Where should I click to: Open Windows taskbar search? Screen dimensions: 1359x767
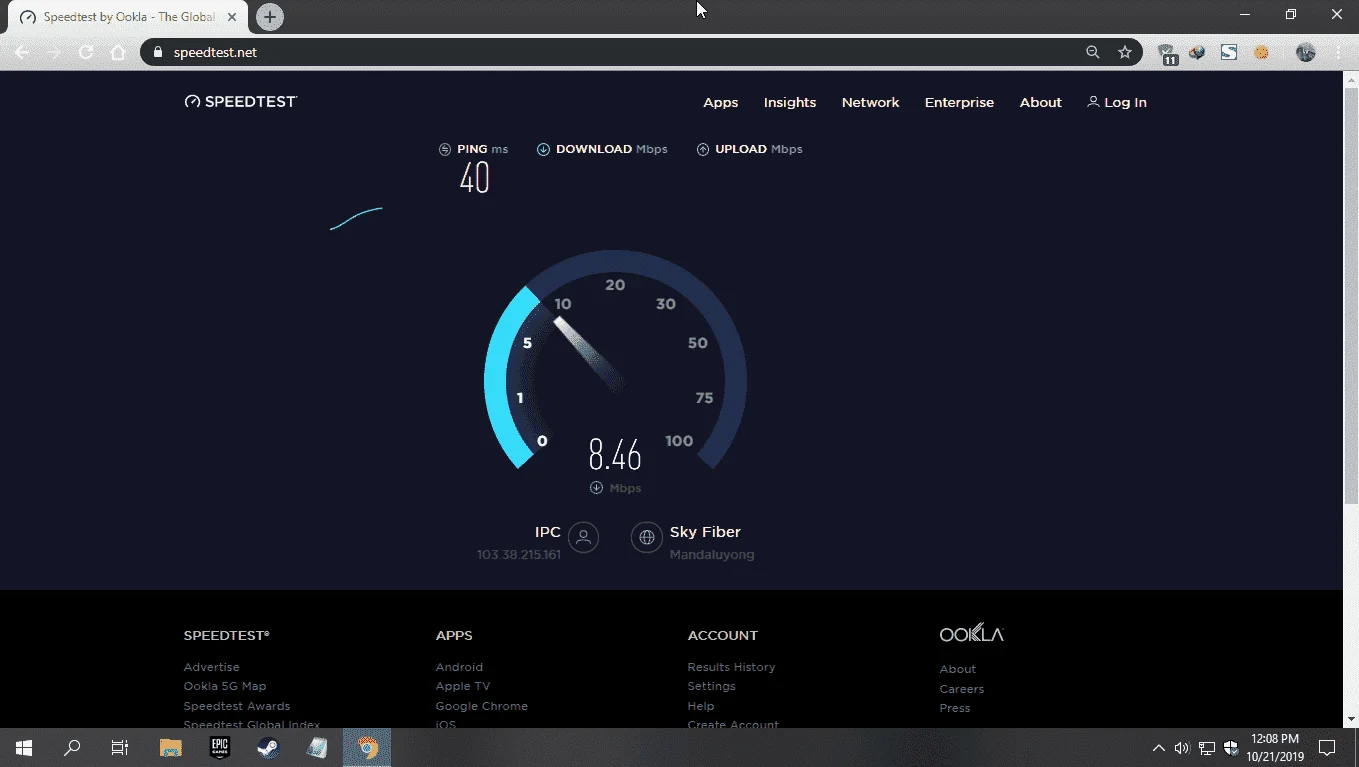[72, 747]
